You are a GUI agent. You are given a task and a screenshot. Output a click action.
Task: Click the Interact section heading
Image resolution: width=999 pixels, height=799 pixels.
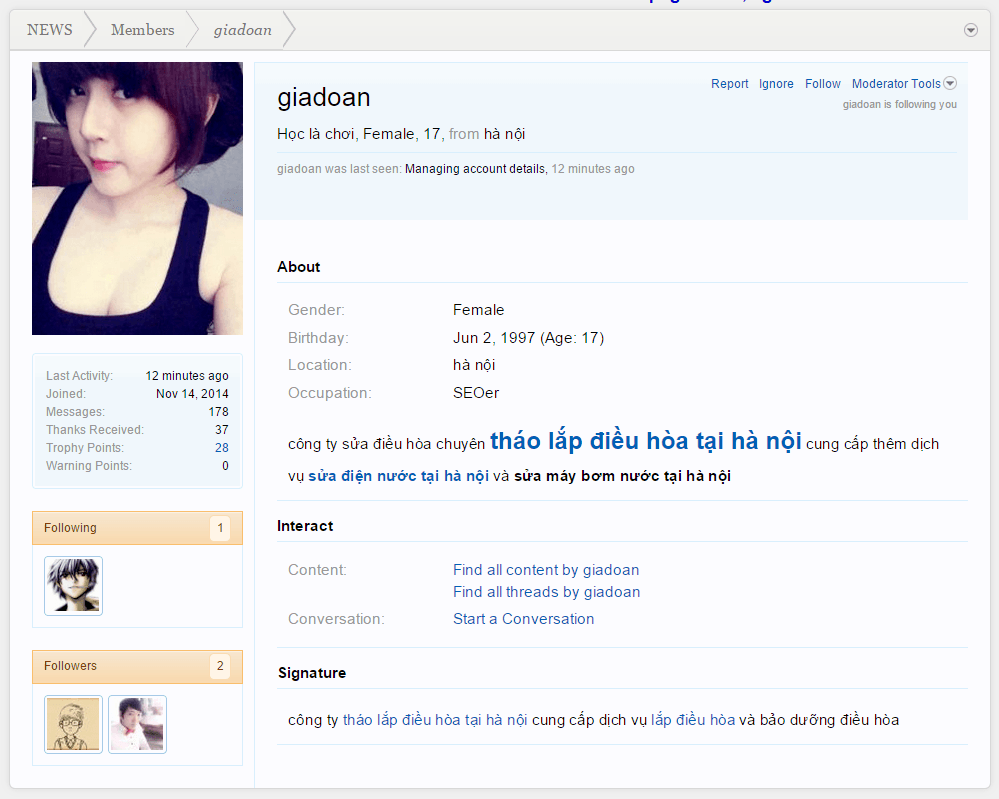(x=305, y=526)
